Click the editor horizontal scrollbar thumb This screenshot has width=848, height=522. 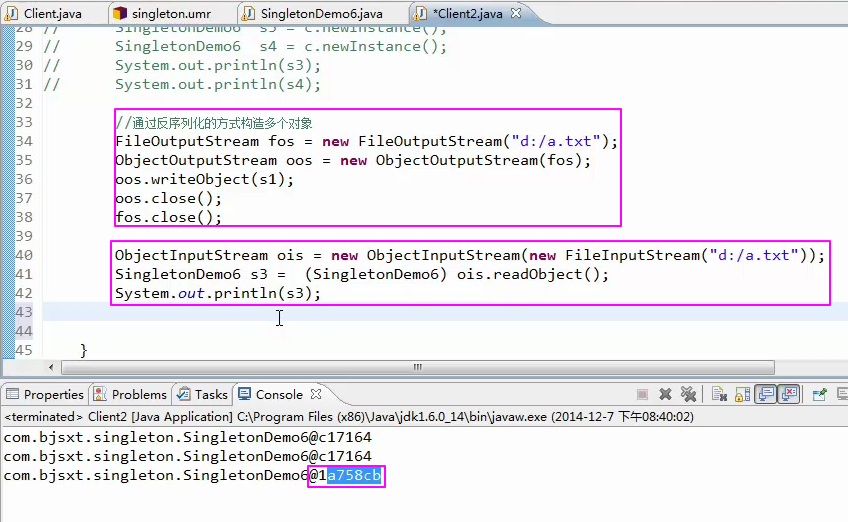418,367
